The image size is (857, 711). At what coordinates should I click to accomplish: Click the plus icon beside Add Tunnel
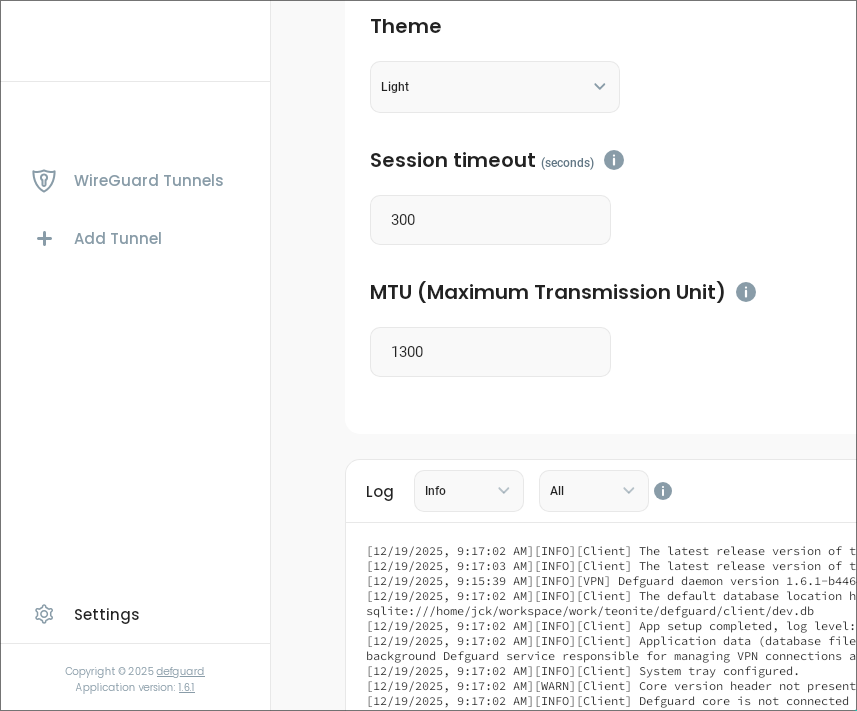44,239
